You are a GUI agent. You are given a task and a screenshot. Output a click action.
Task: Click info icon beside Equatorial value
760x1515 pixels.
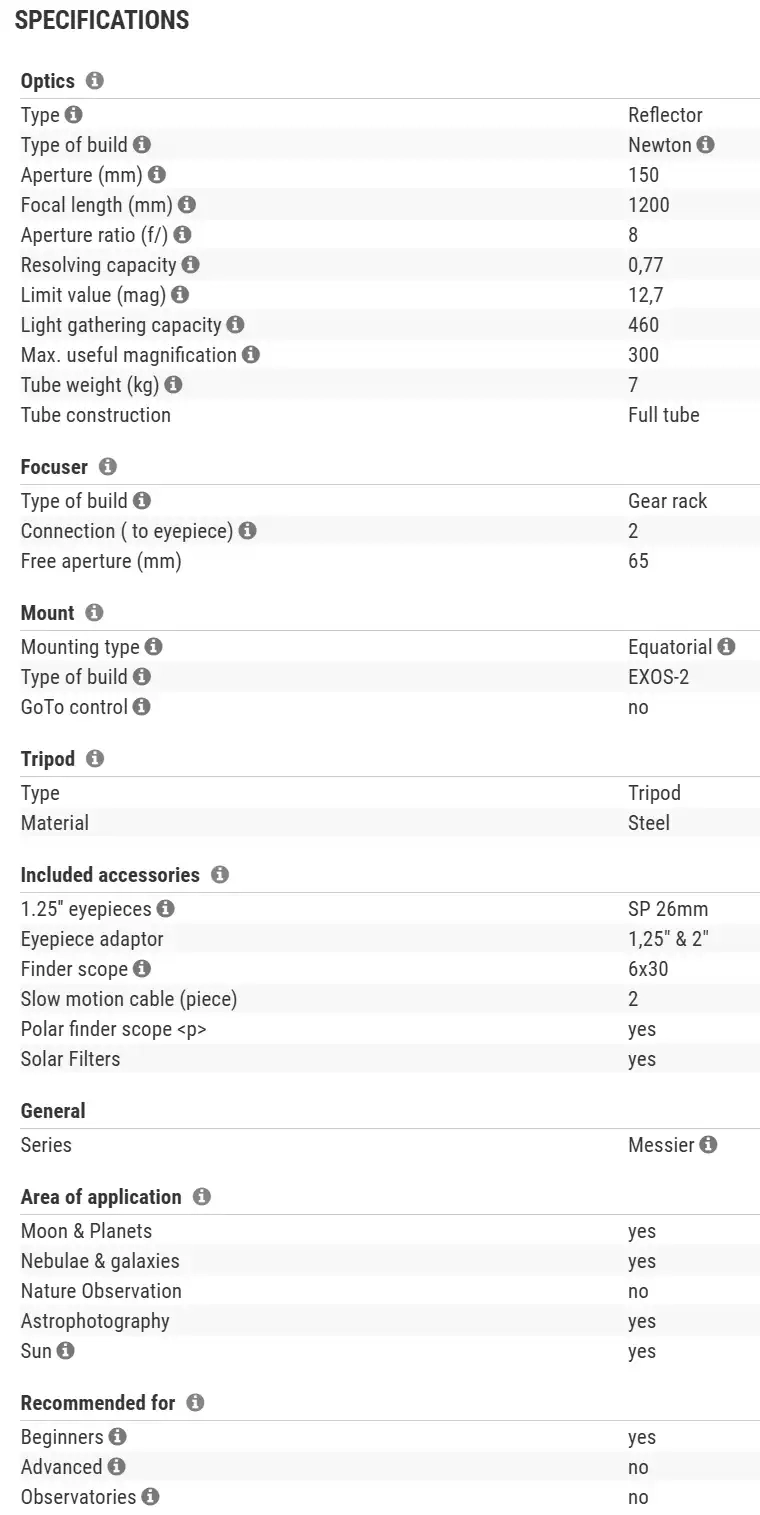pos(726,647)
